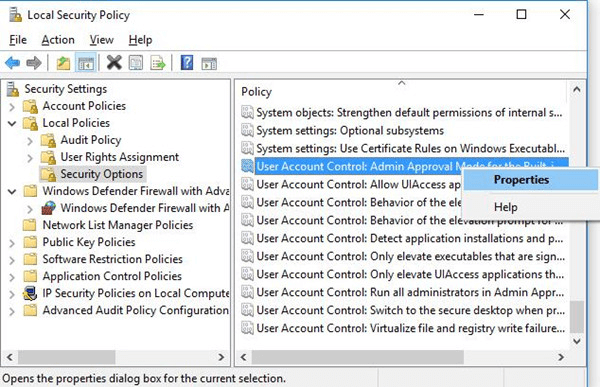This screenshot has width=600, height=387.
Task: Open the File menu
Action: (18, 40)
